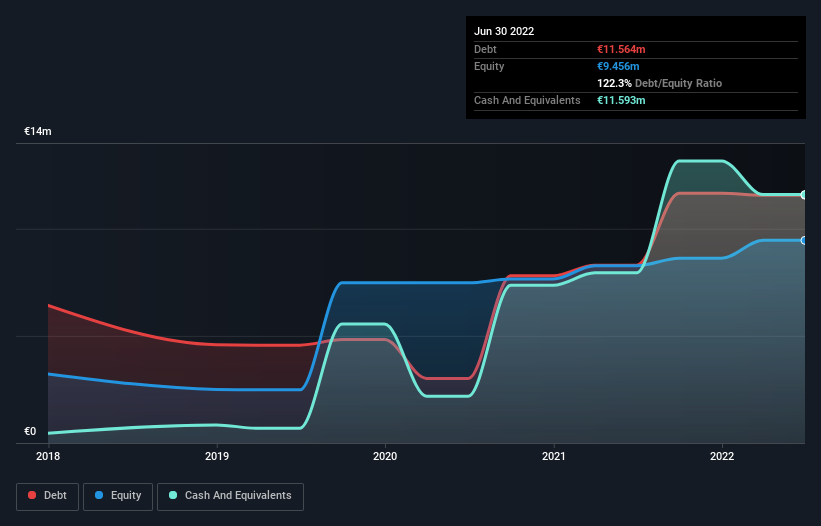
Task: Click the Debt row label in tooltip
Action: (485, 49)
